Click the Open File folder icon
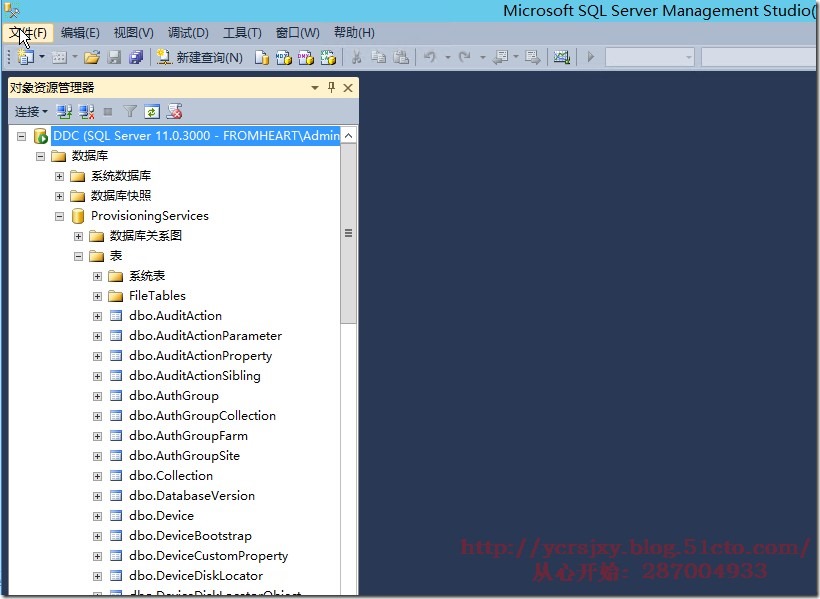Image resolution: width=820 pixels, height=599 pixels. pyautogui.click(x=92, y=57)
